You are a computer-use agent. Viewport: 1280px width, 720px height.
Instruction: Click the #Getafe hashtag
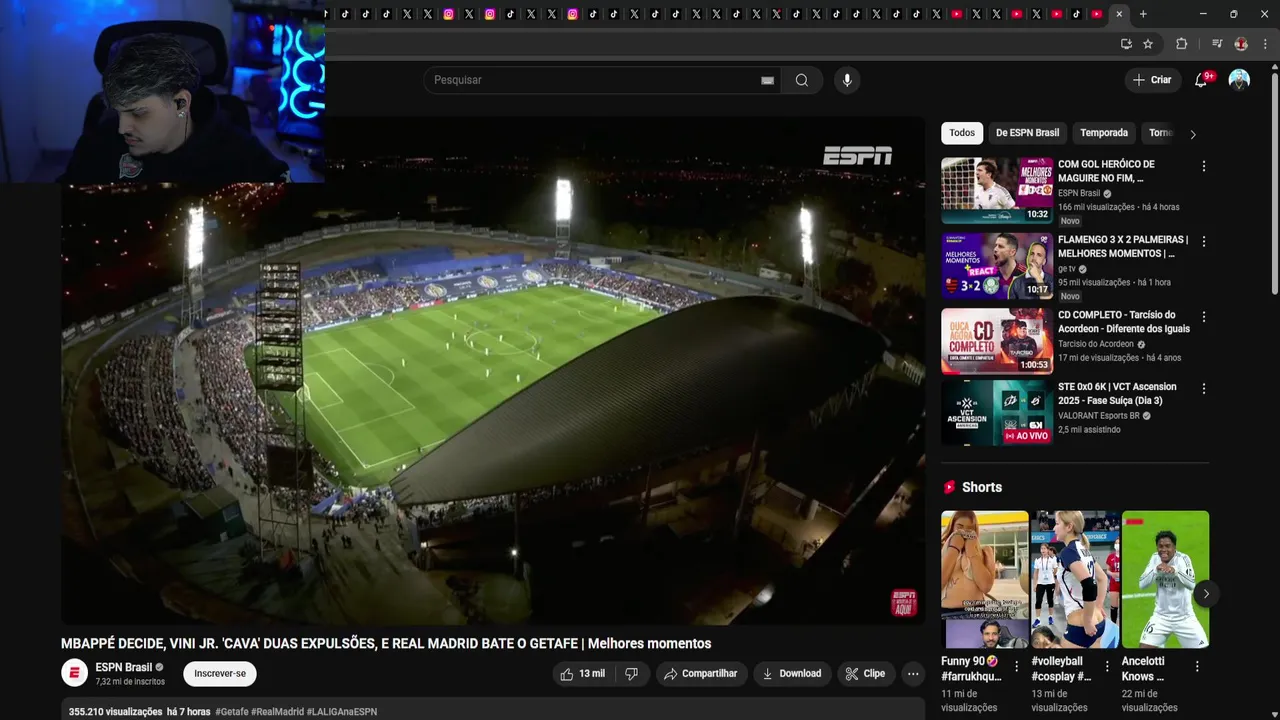pos(232,712)
